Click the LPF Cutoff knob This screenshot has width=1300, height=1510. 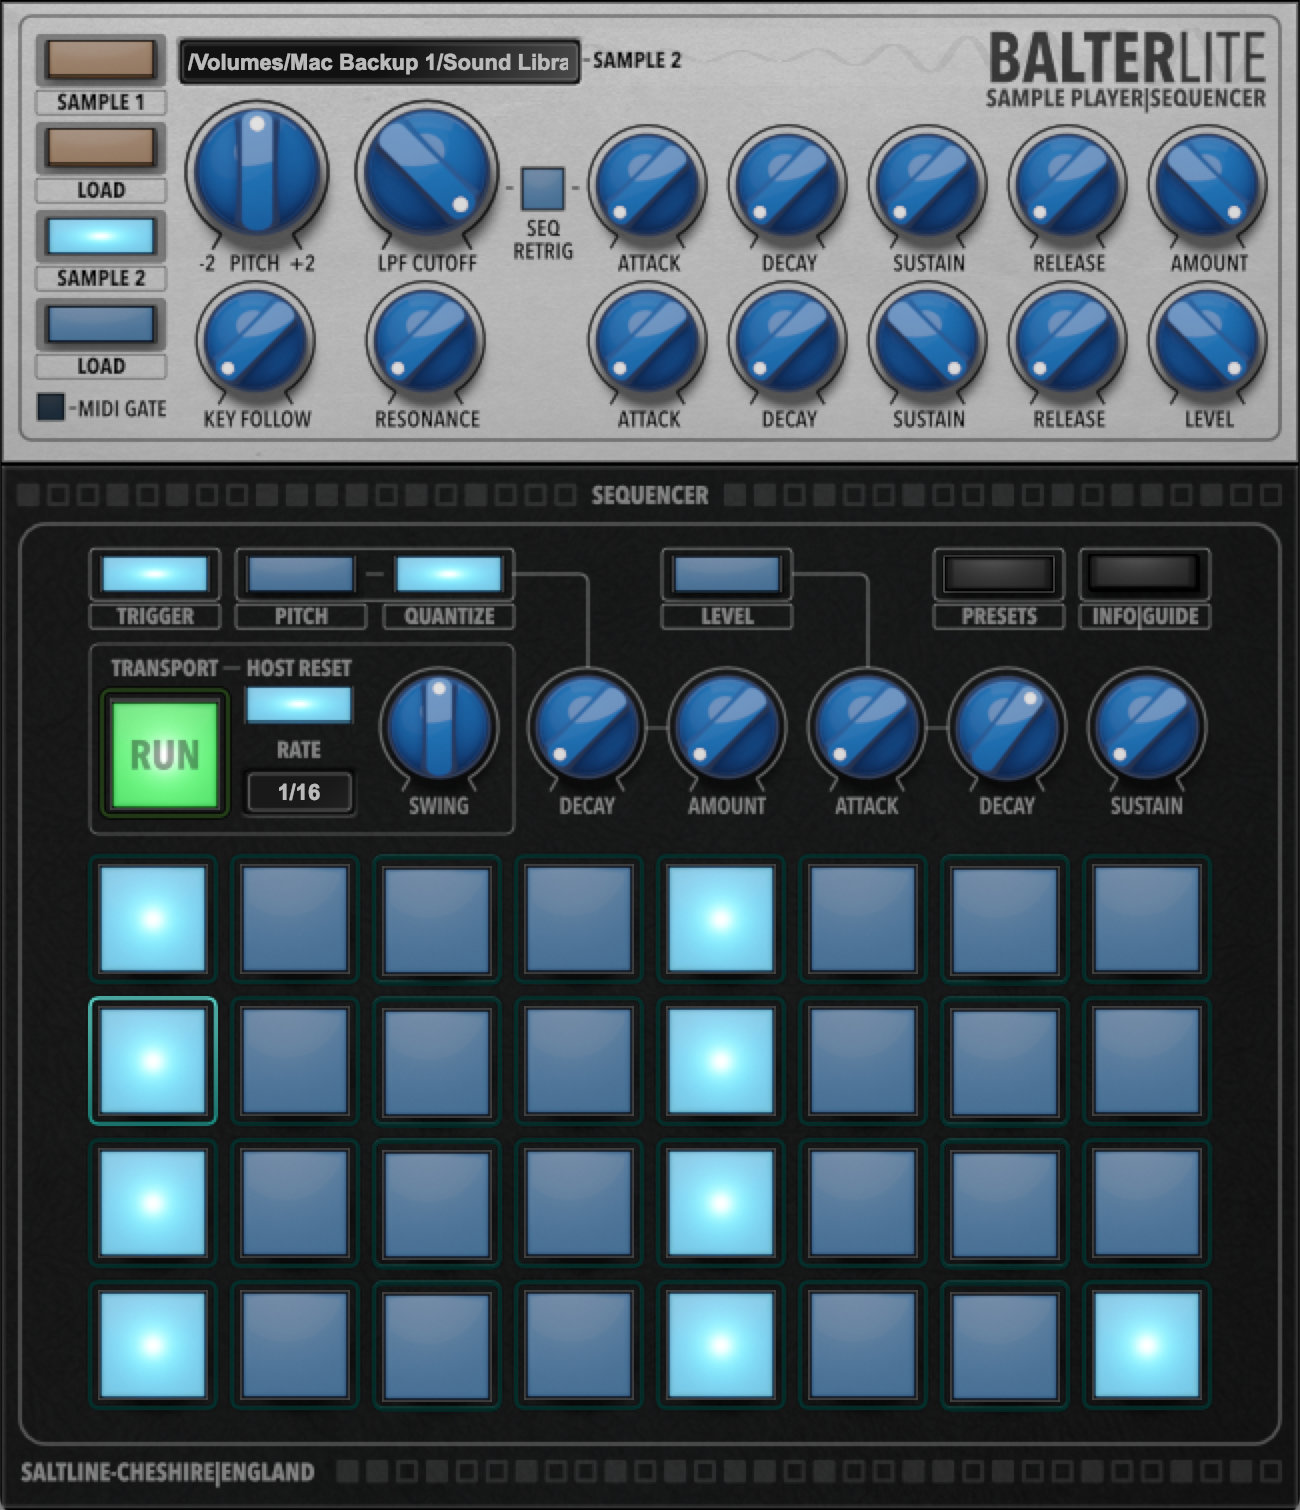tap(427, 172)
